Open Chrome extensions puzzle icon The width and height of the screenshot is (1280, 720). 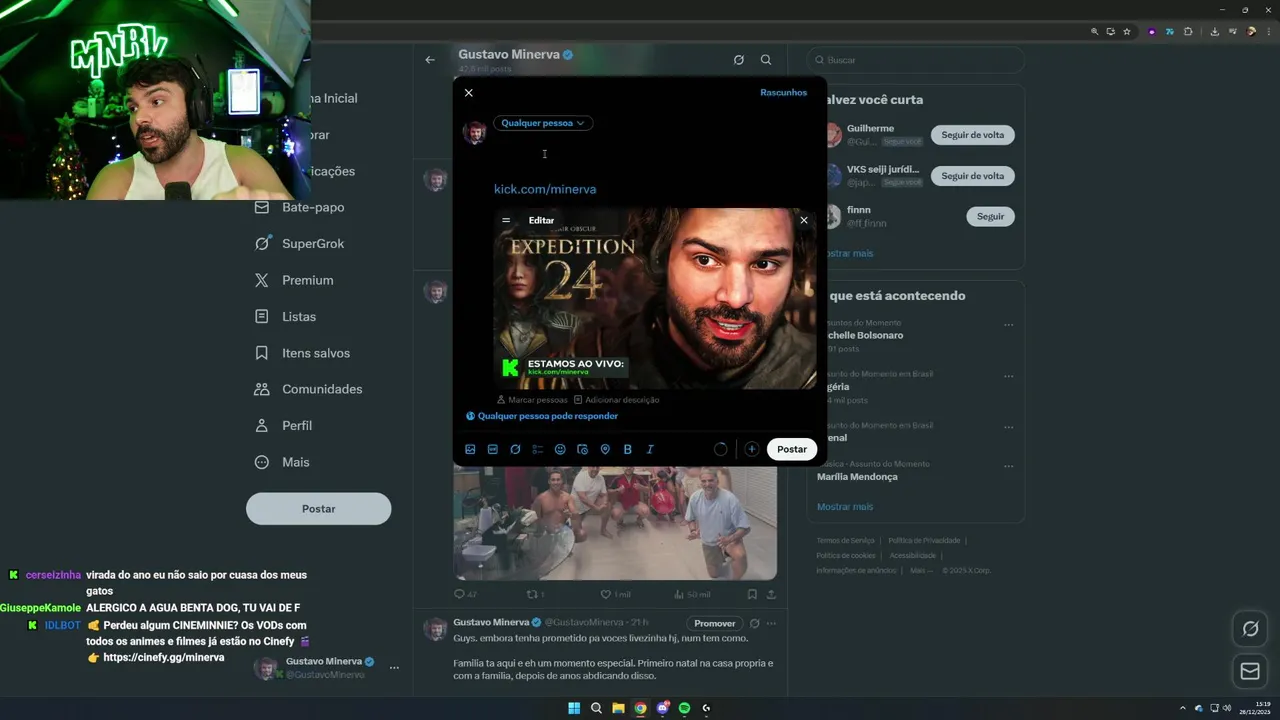tap(1188, 32)
